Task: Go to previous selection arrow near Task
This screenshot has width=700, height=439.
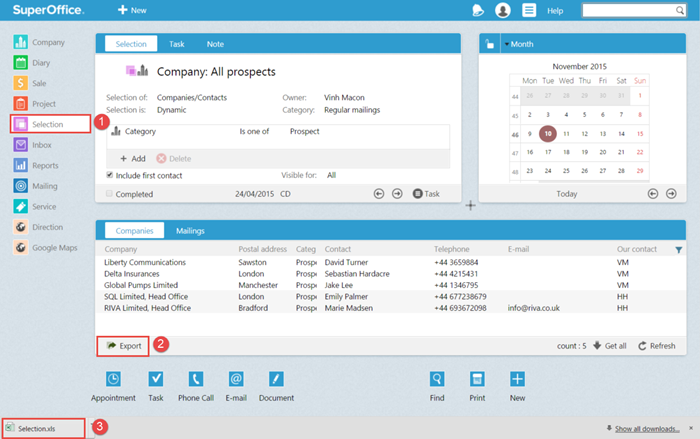Action: pyautogui.click(x=379, y=194)
